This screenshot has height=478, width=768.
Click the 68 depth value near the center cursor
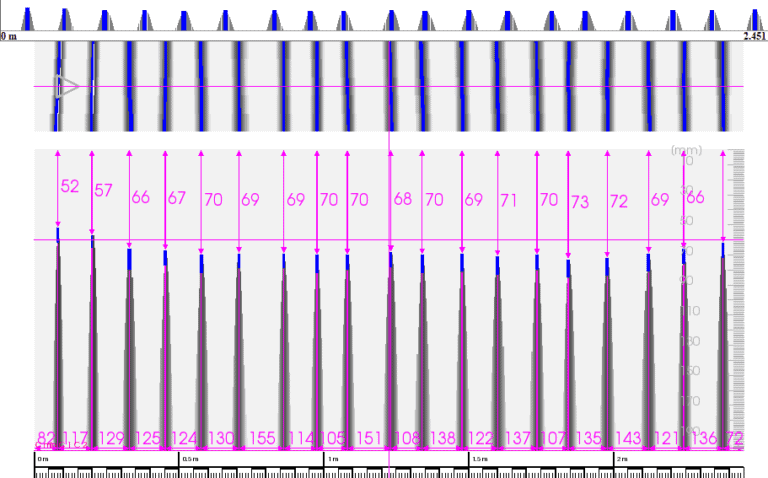[x=402, y=199]
